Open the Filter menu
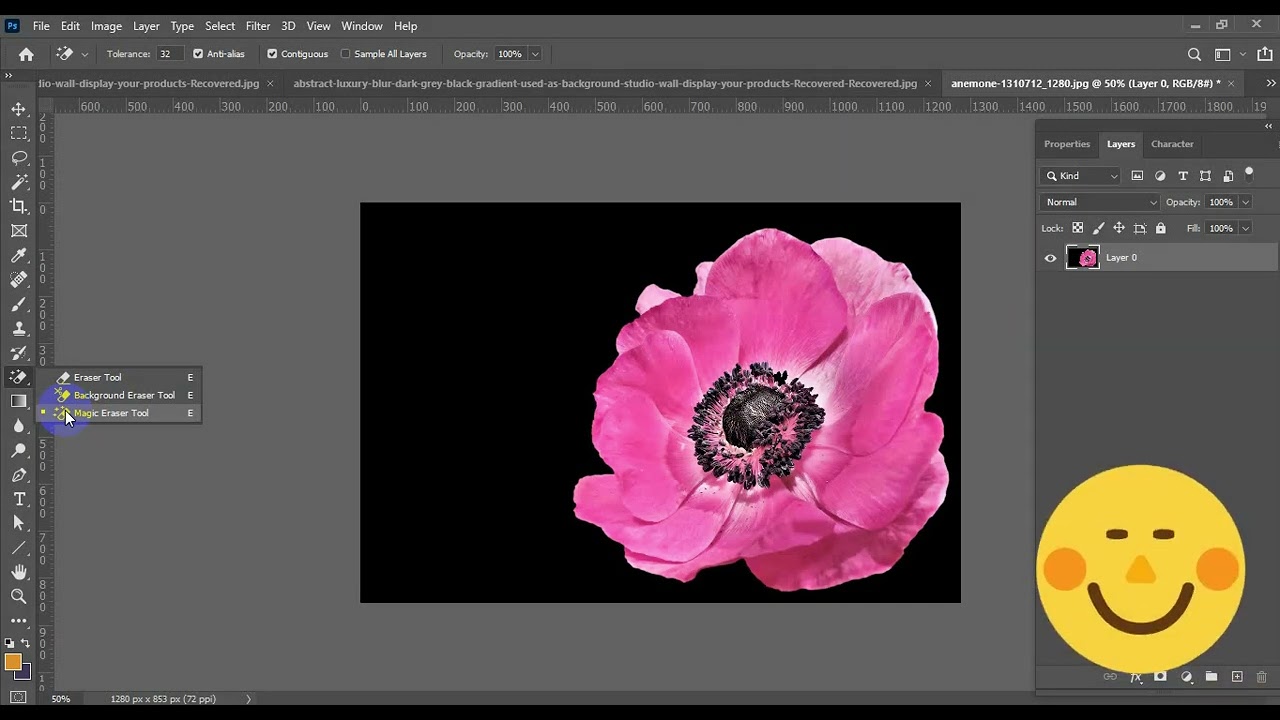Image resolution: width=1280 pixels, height=720 pixels. click(x=258, y=26)
